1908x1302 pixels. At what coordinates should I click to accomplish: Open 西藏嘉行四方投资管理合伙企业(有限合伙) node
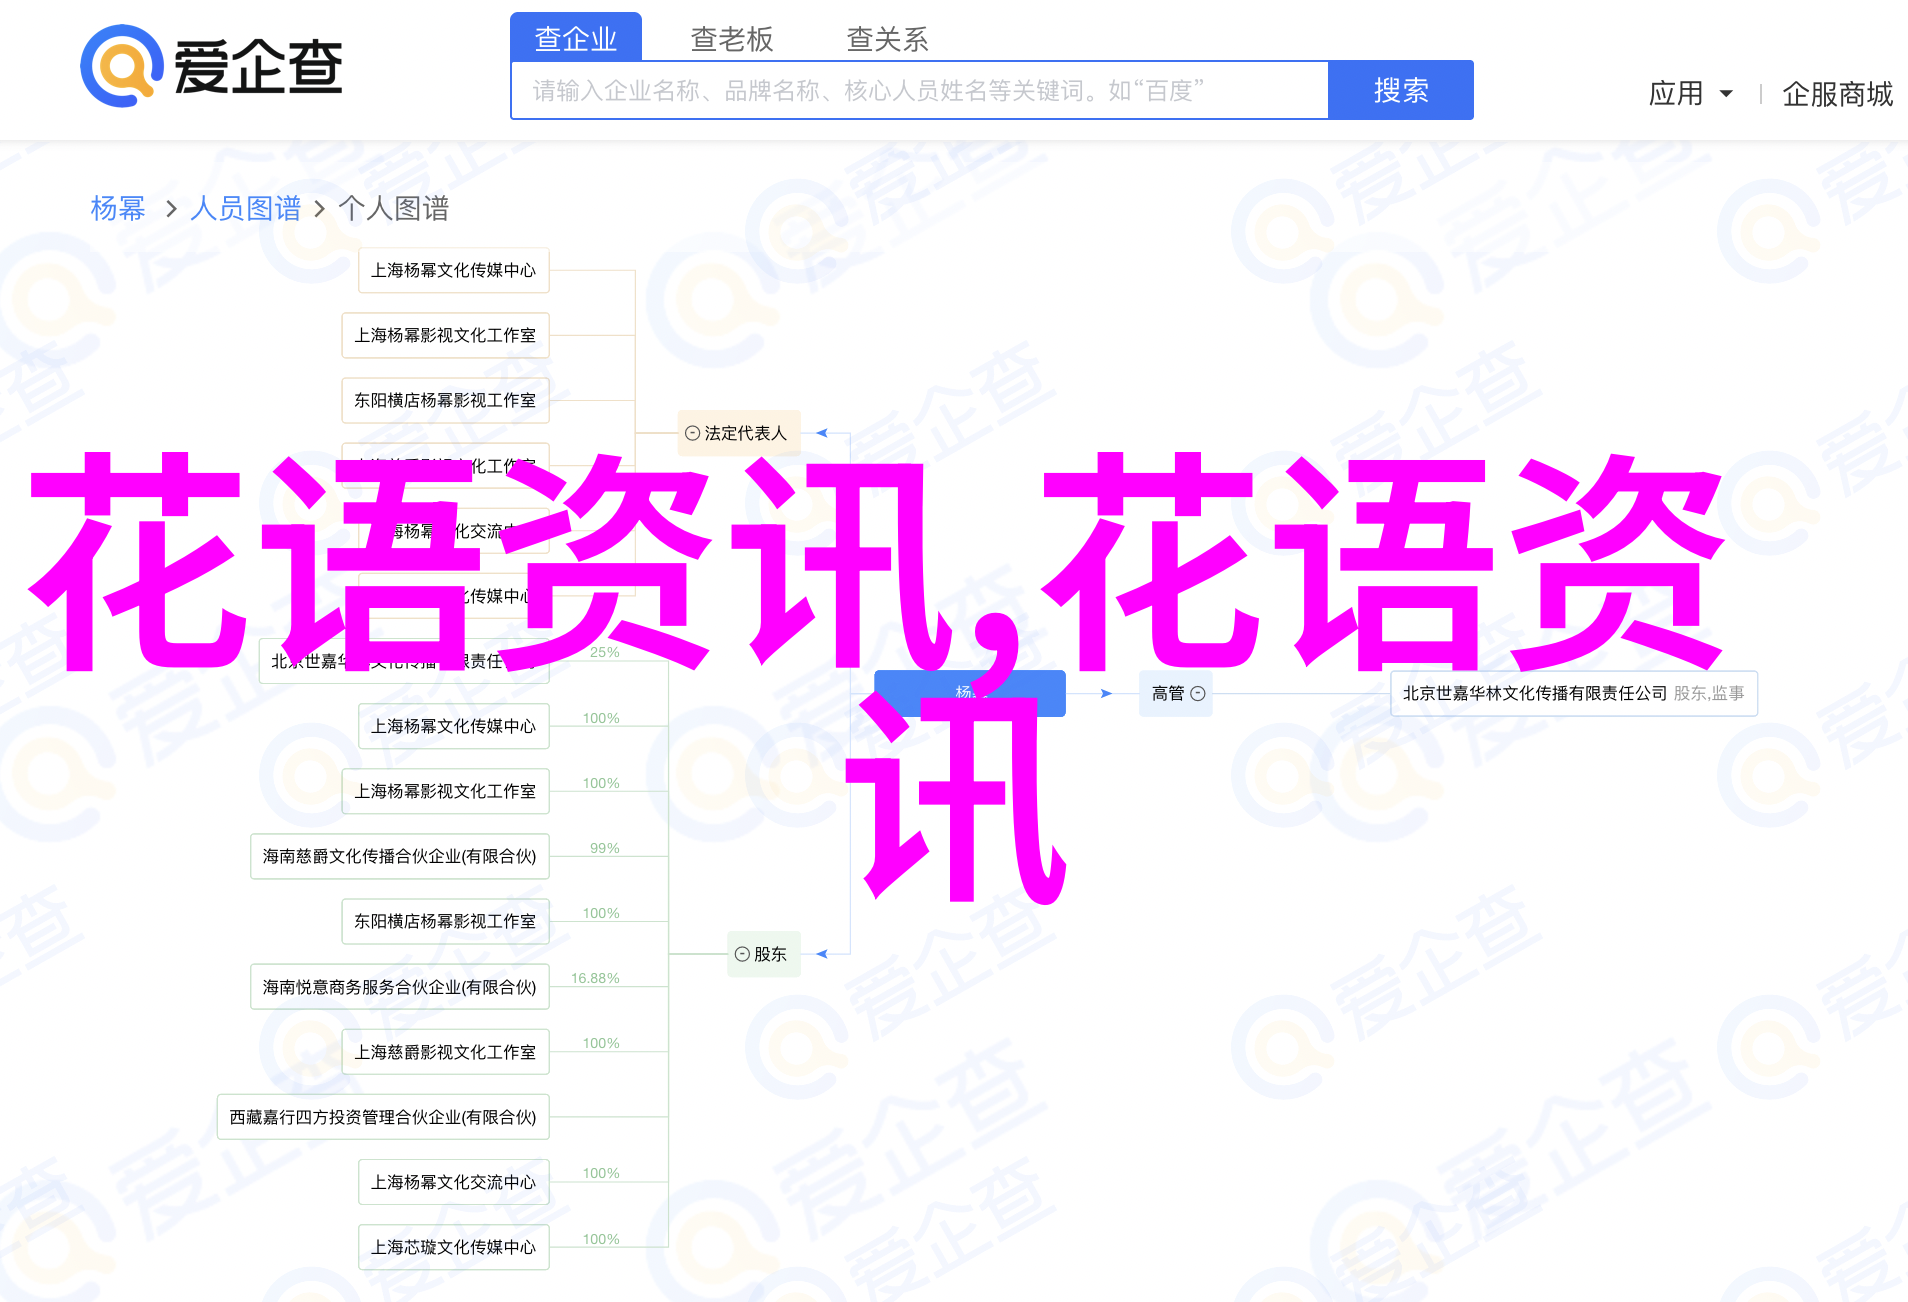(383, 1117)
